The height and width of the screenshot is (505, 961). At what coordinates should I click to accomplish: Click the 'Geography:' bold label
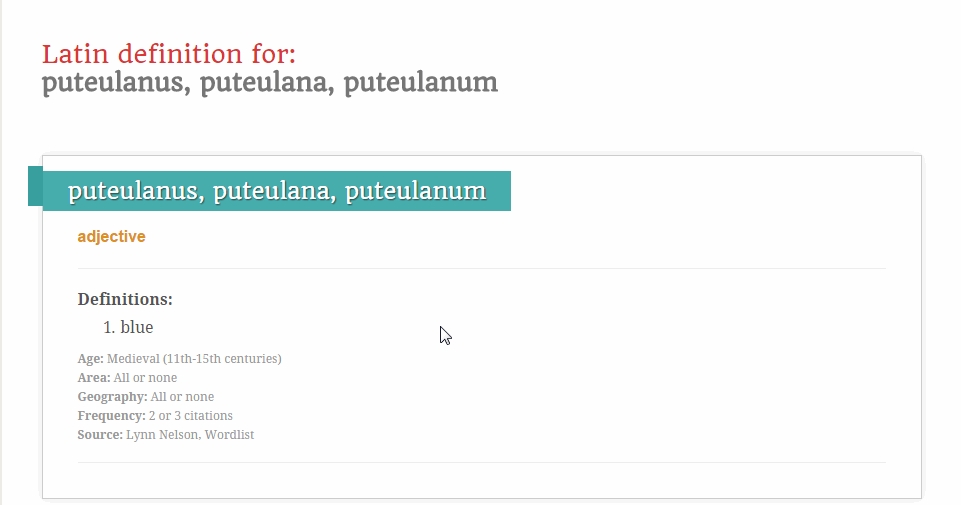point(112,397)
